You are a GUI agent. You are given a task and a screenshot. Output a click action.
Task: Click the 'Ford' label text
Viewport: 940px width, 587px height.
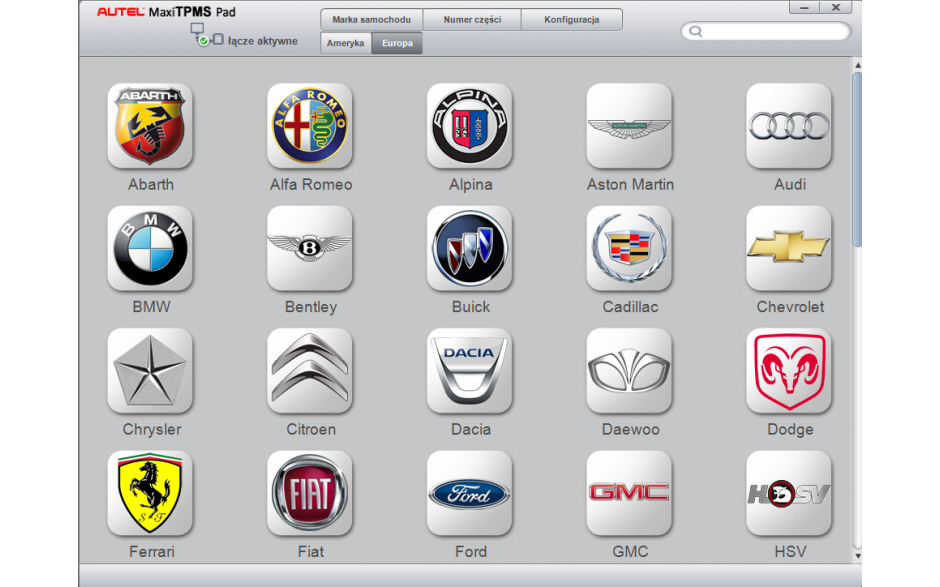click(x=471, y=552)
